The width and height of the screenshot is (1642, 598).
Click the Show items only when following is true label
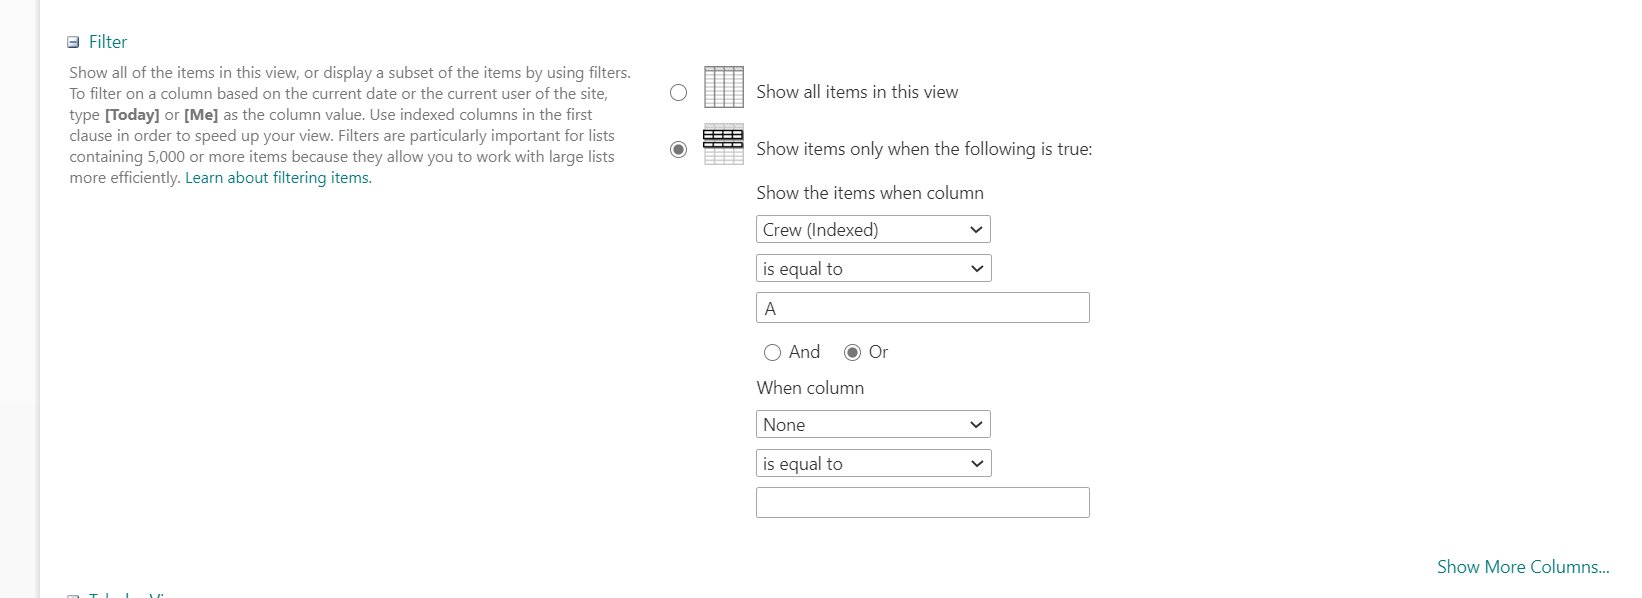point(924,149)
